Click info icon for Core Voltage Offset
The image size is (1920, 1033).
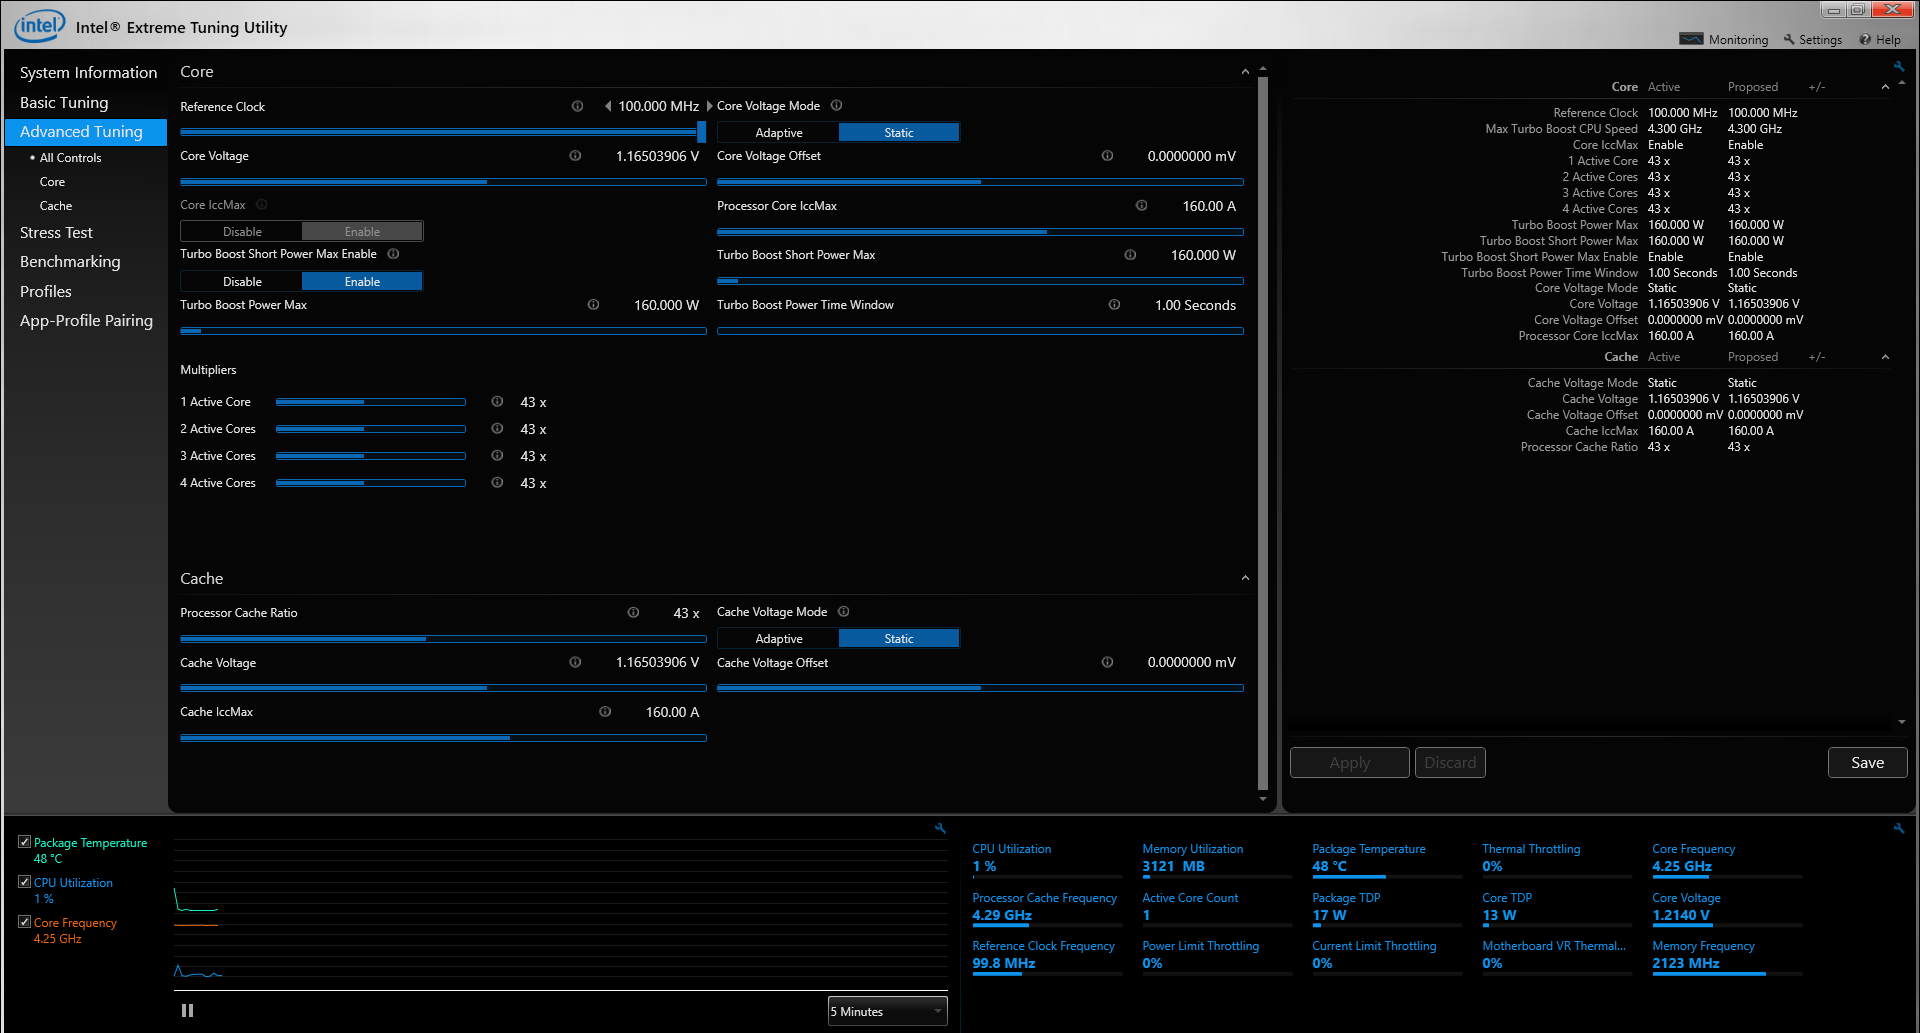pos(1107,156)
